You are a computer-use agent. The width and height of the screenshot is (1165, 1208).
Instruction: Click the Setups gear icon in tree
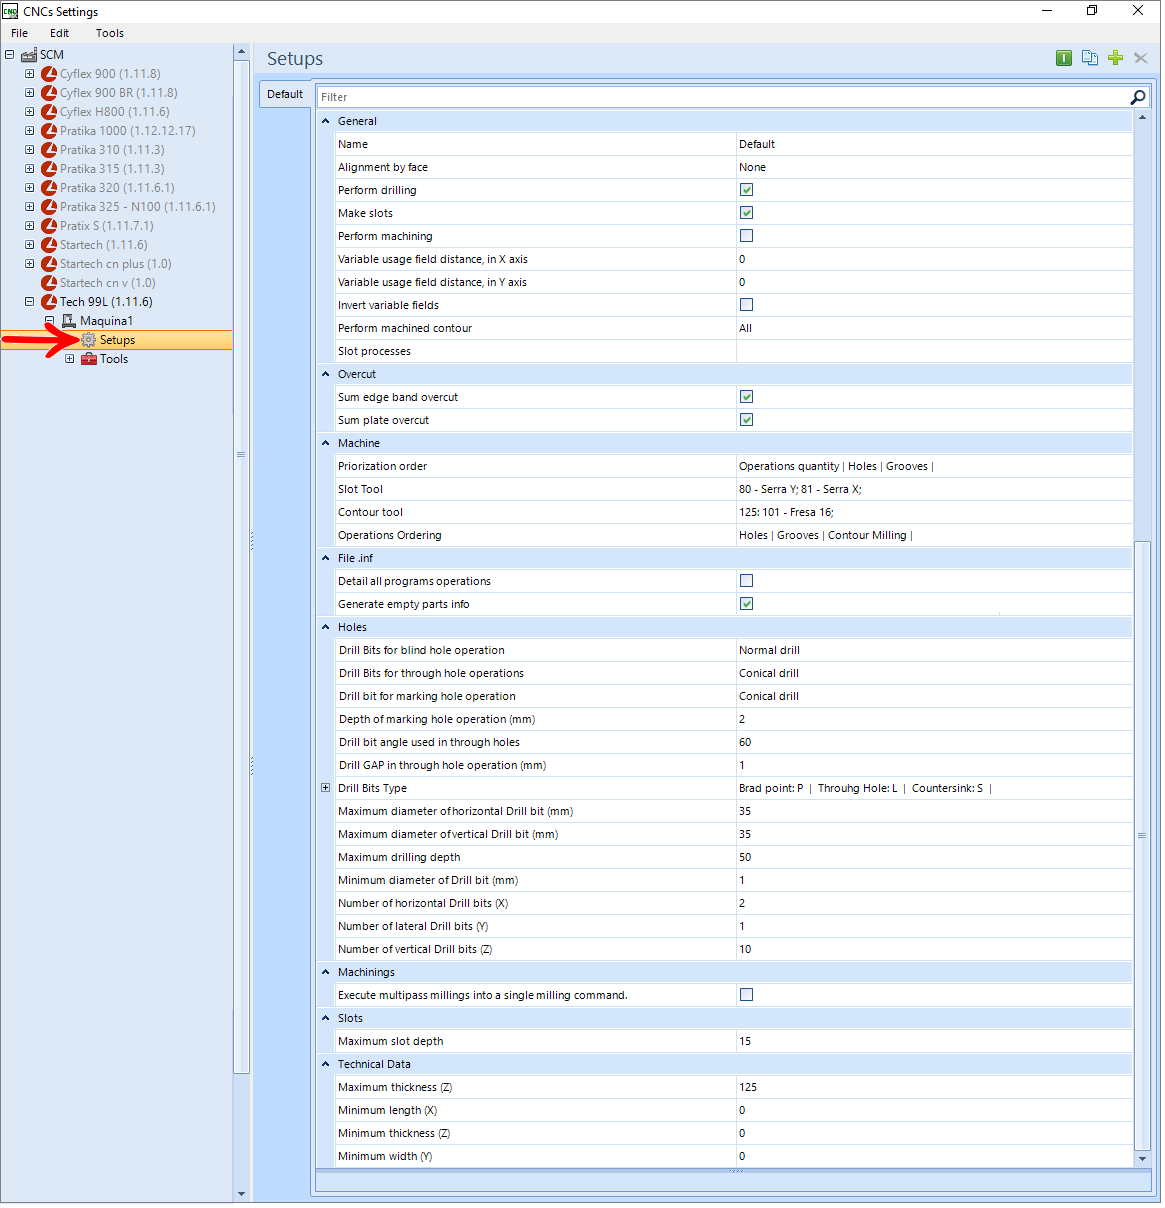89,340
